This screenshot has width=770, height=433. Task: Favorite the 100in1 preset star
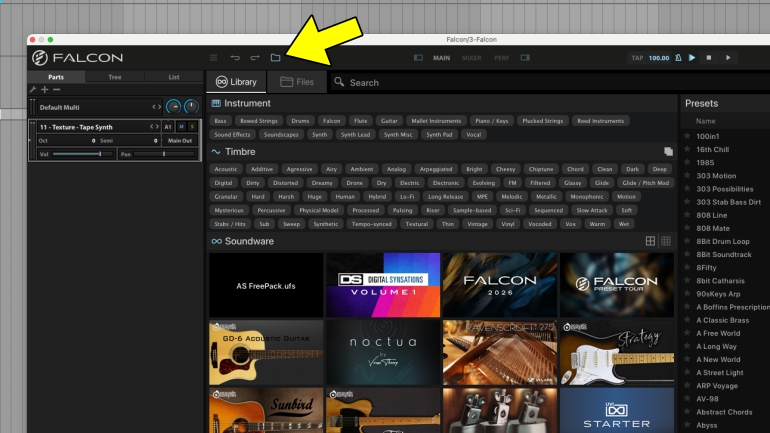click(x=688, y=136)
